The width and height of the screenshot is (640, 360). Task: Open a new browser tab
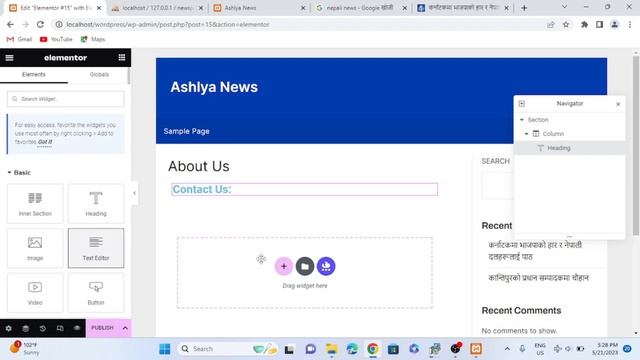coord(524,8)
